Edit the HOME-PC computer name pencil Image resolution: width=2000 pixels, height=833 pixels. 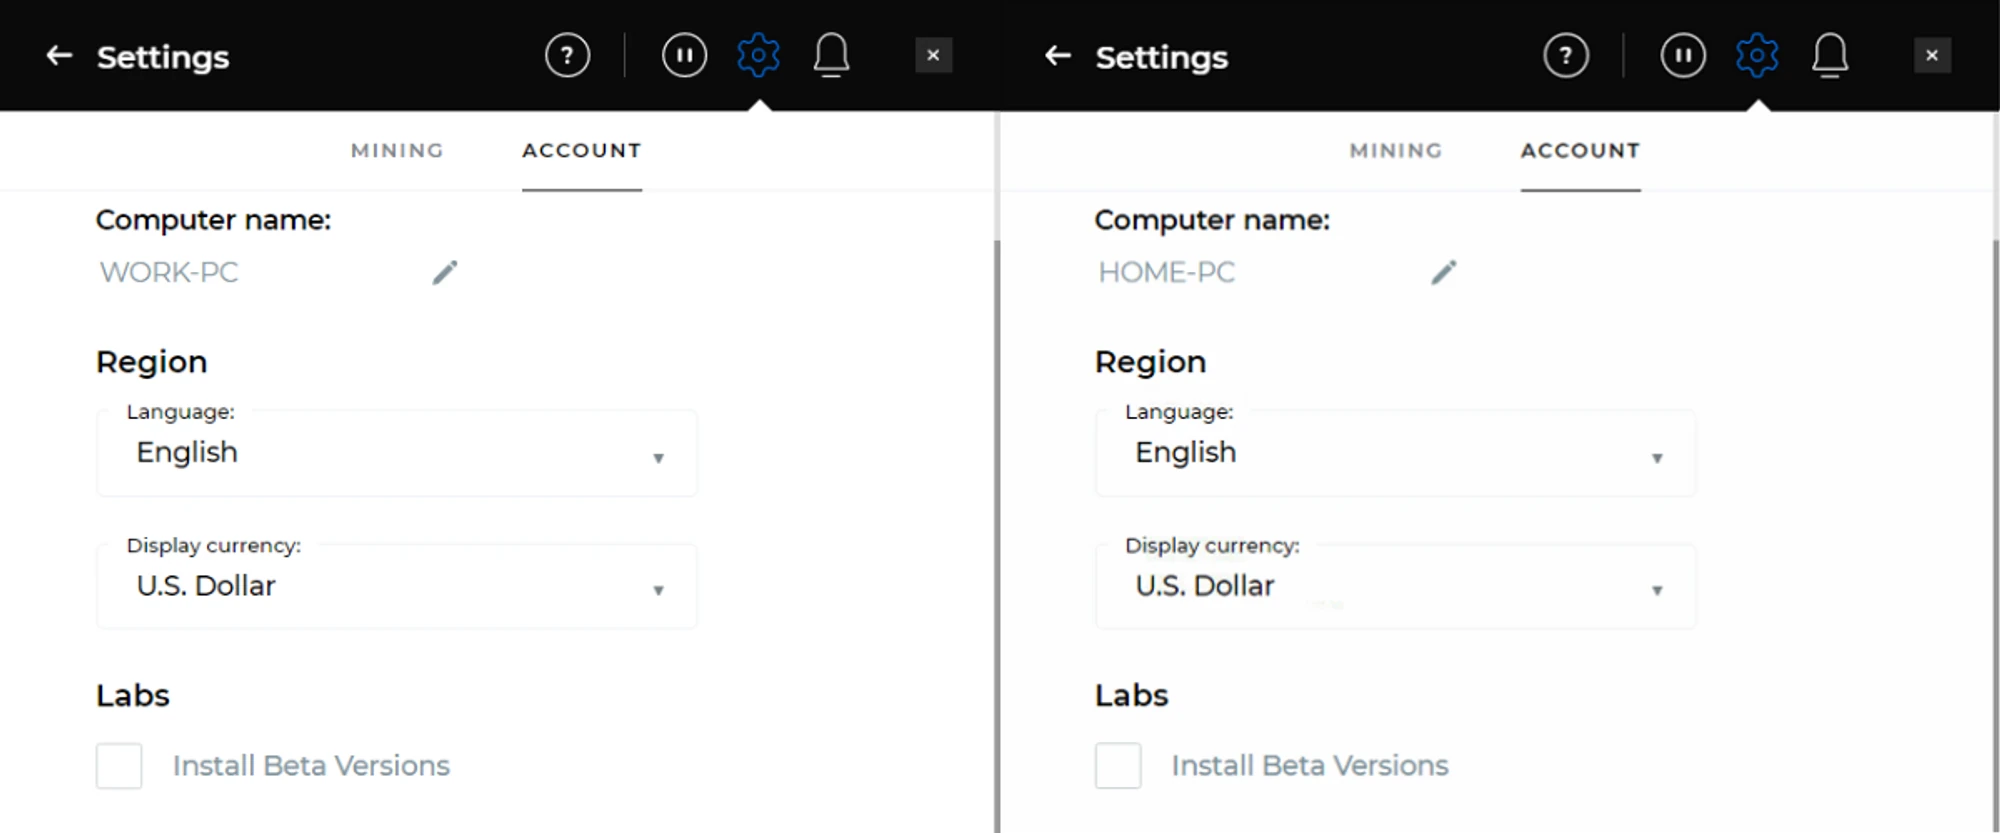(1443, 272)
